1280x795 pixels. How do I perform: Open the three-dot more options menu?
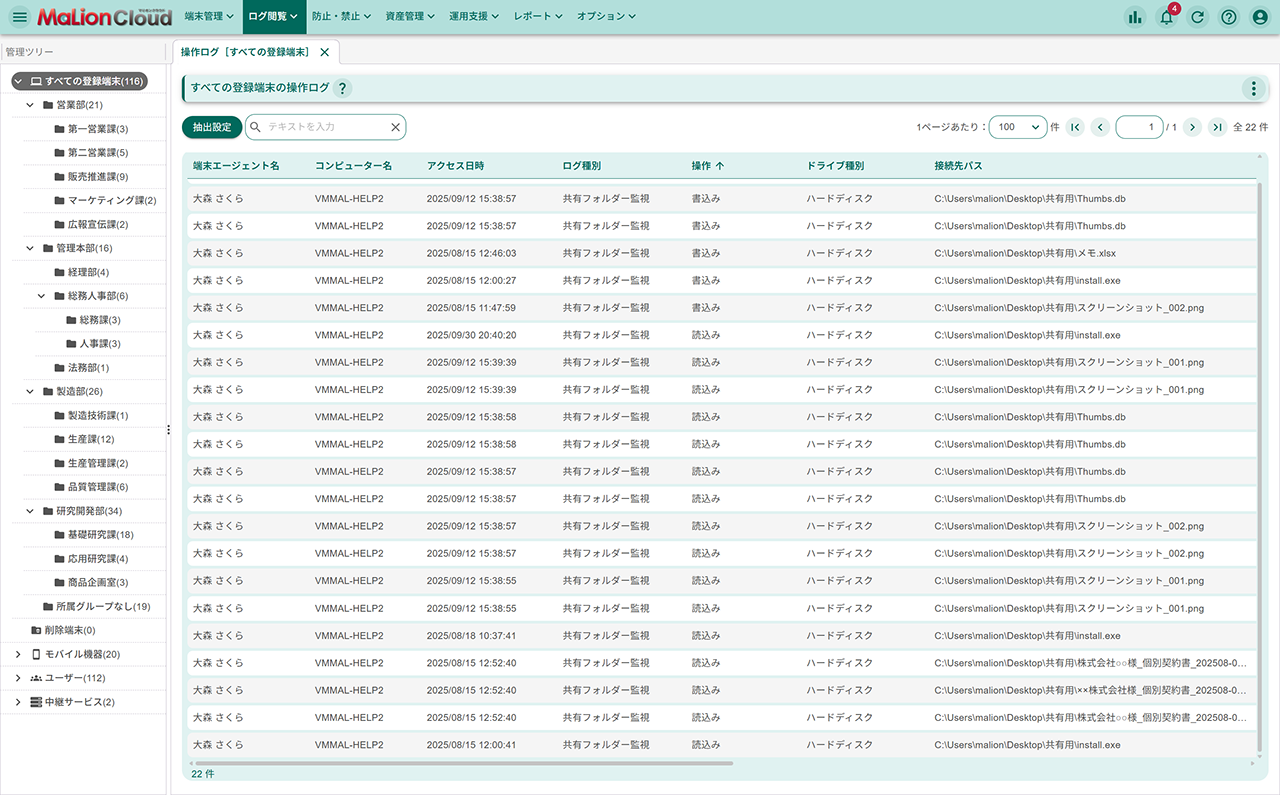tap(1253, 88)
